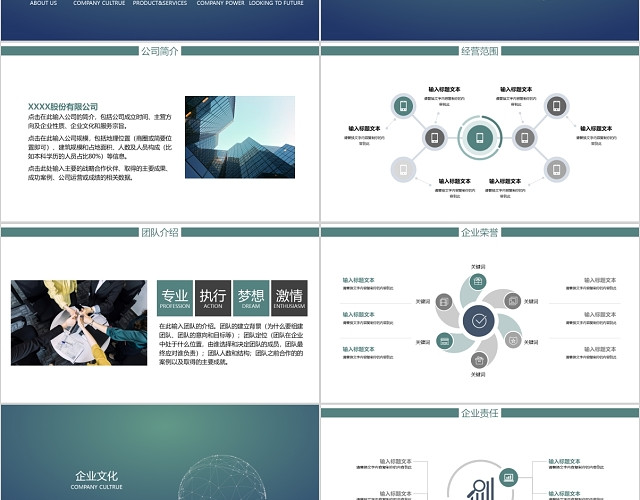Click the paragraph beginning 点击在此输入公司规模
640x500 pixels.
click(x=100, y=147)
